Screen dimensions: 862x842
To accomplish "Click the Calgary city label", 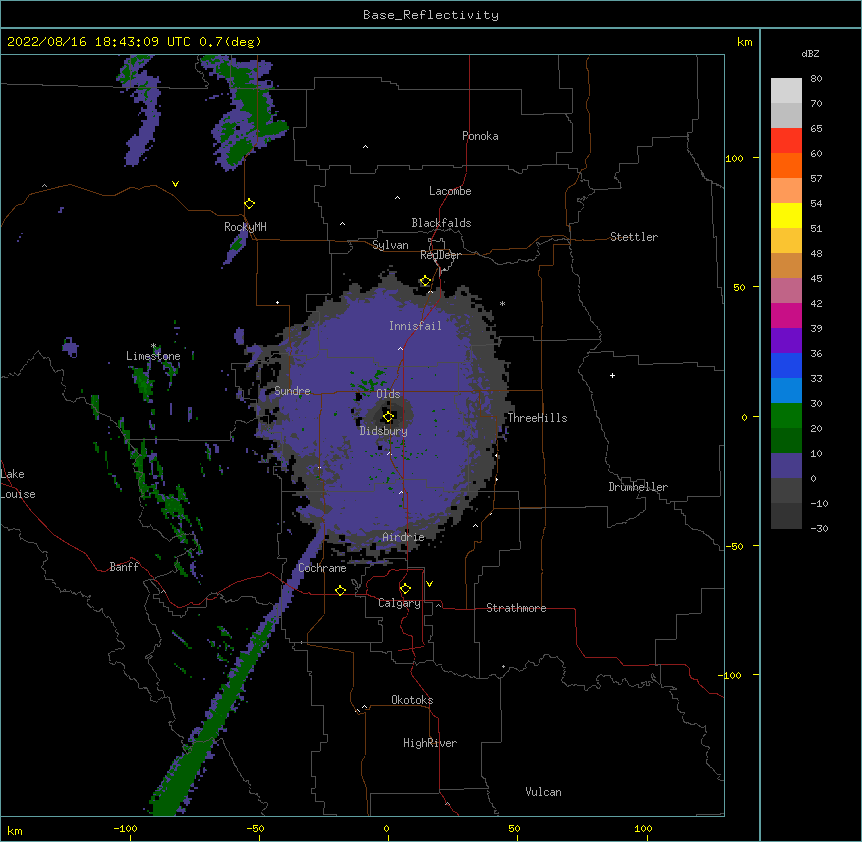I will click(399, 603).
